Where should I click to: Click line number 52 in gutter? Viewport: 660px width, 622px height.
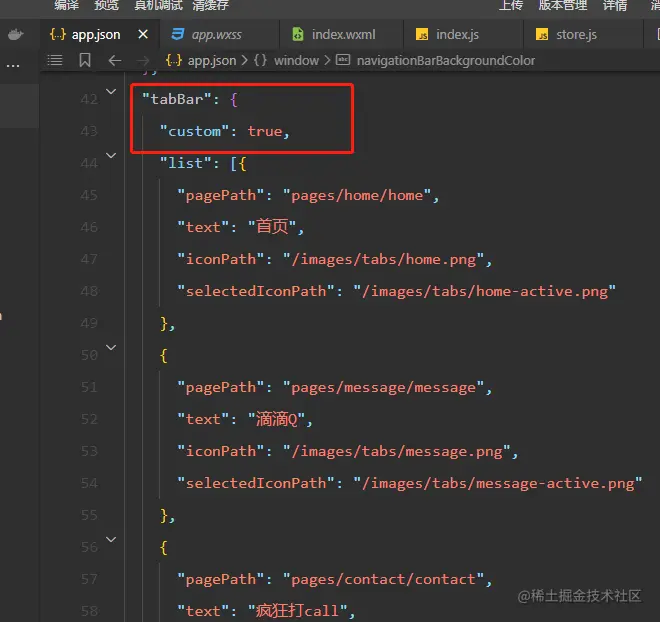89,419
